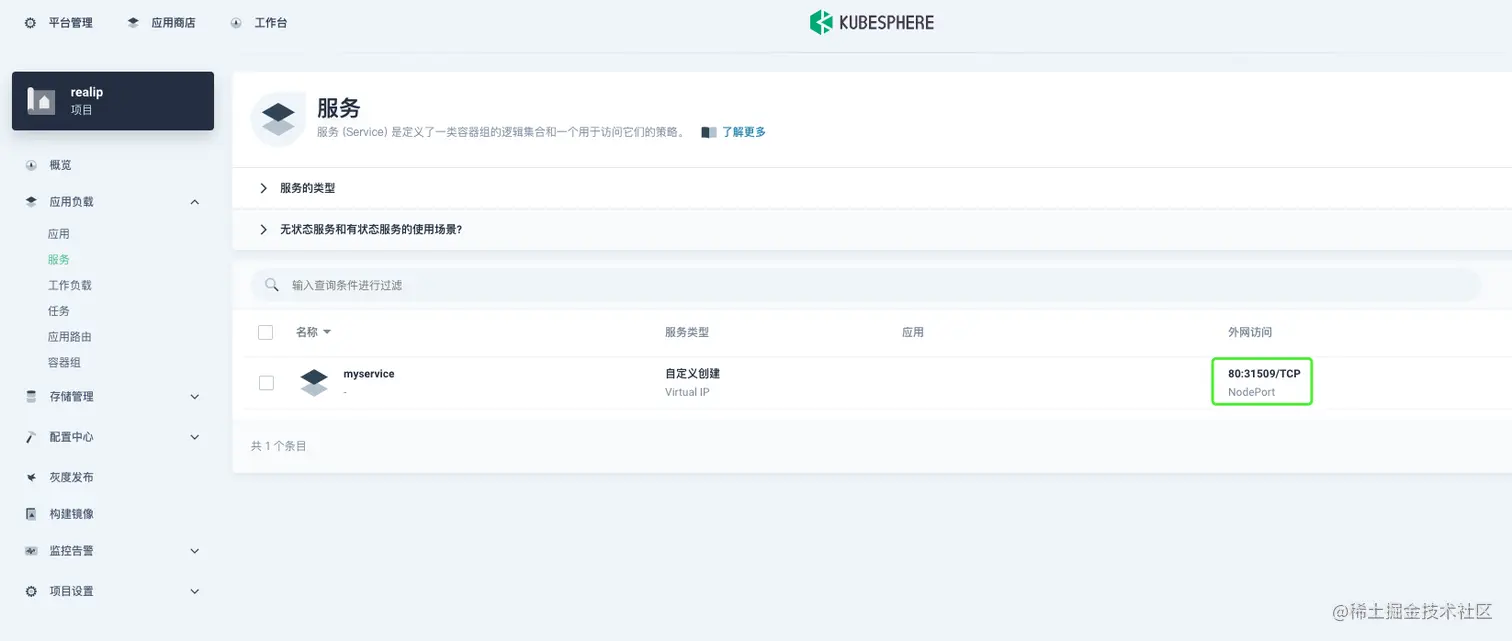Collapse the 应用负载 sidebar section

tap(195, 202)
